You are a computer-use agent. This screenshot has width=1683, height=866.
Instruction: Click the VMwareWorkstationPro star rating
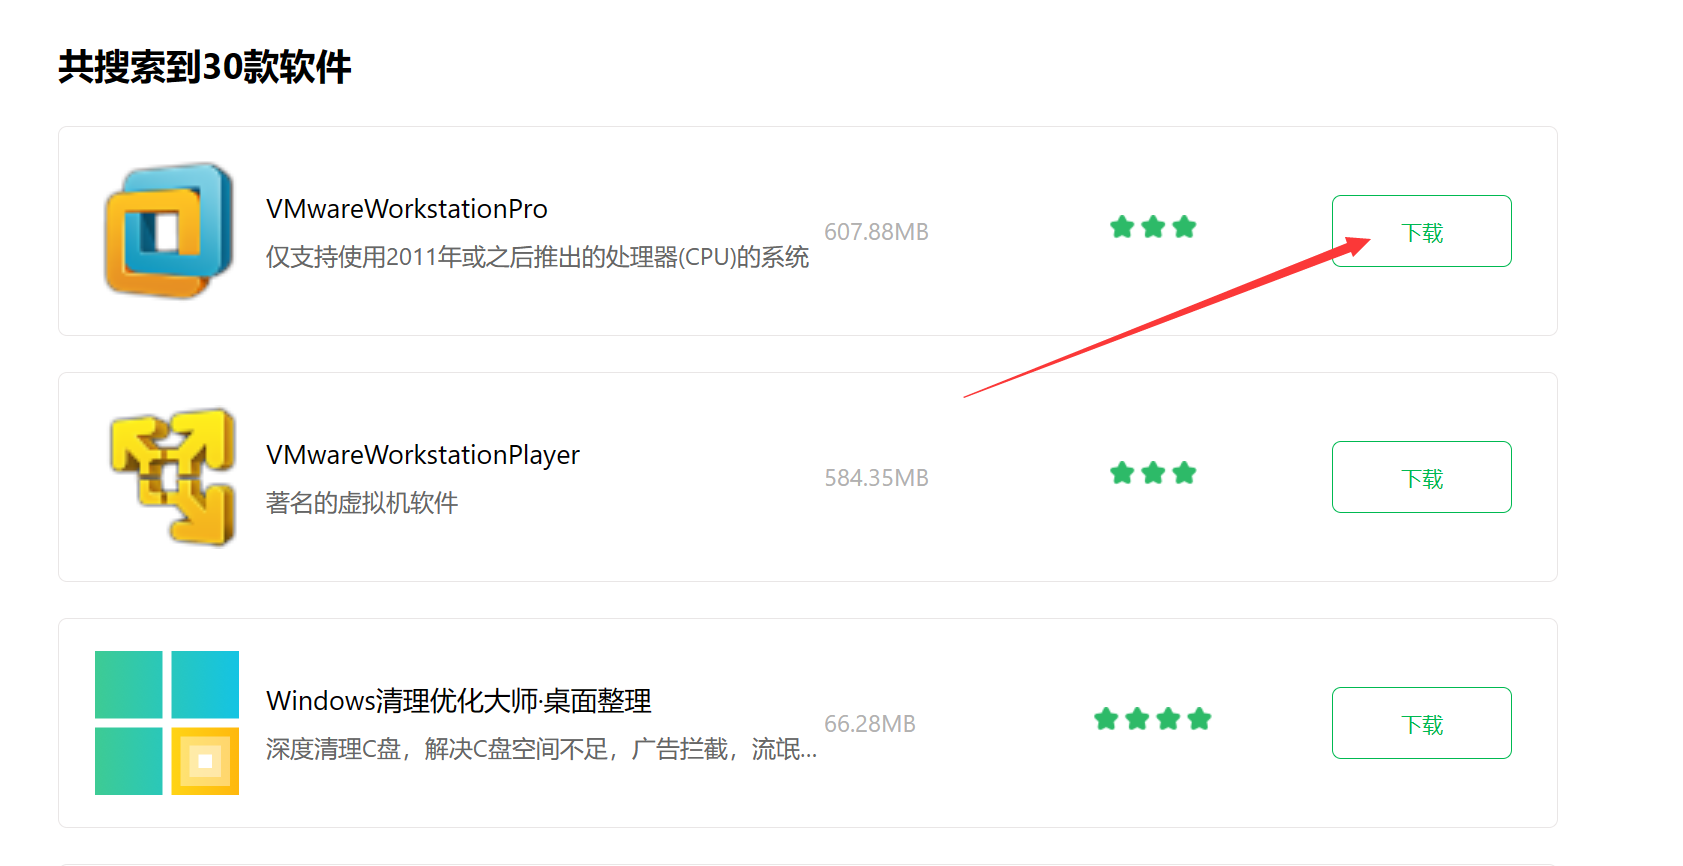click(x=1153, y=227)
